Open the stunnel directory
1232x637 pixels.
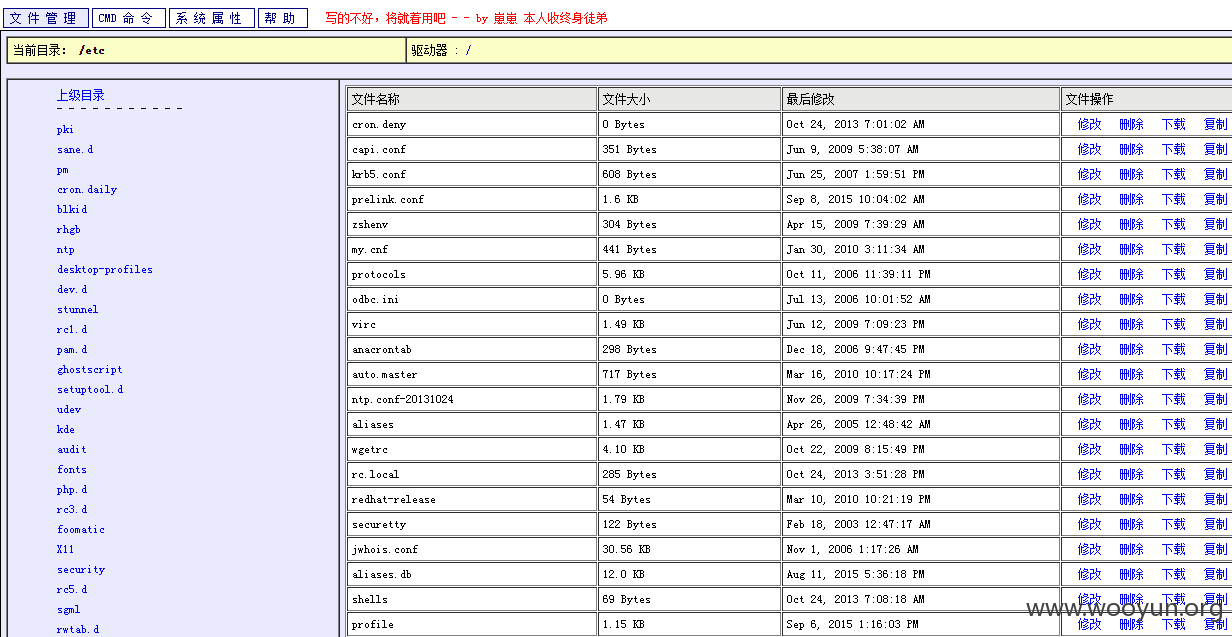tap(77, 310)
